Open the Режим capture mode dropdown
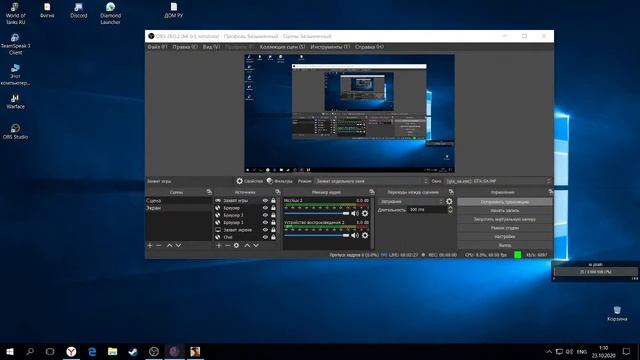Viewport: 640px width, 360px height. tap(372, 181)
